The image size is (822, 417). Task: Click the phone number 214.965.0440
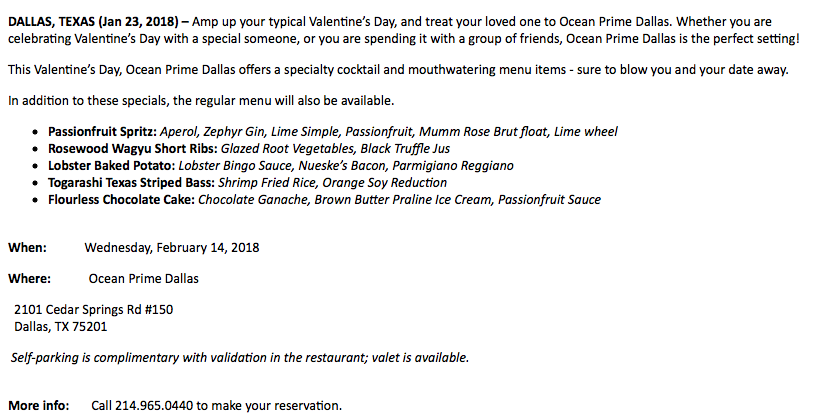click(x=154, y=405)
